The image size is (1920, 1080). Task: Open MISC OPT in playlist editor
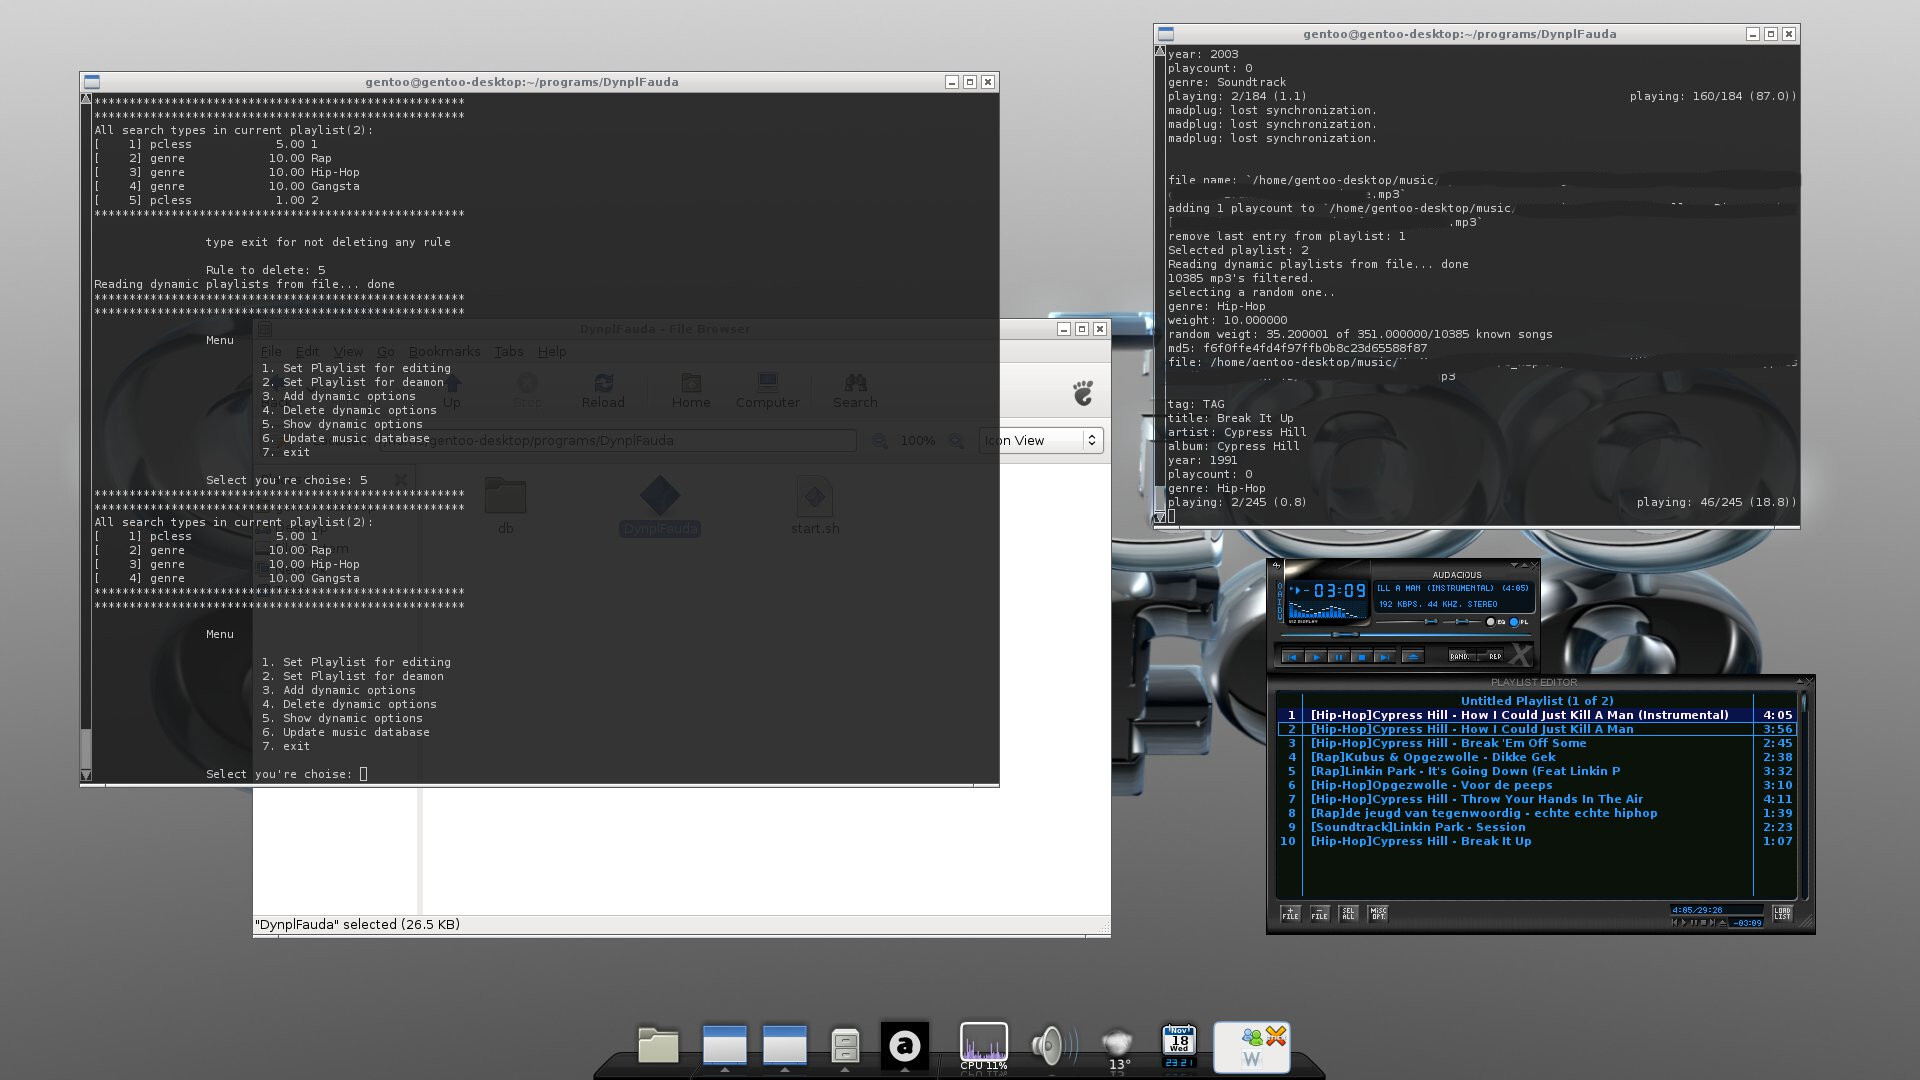point(1378,914)
